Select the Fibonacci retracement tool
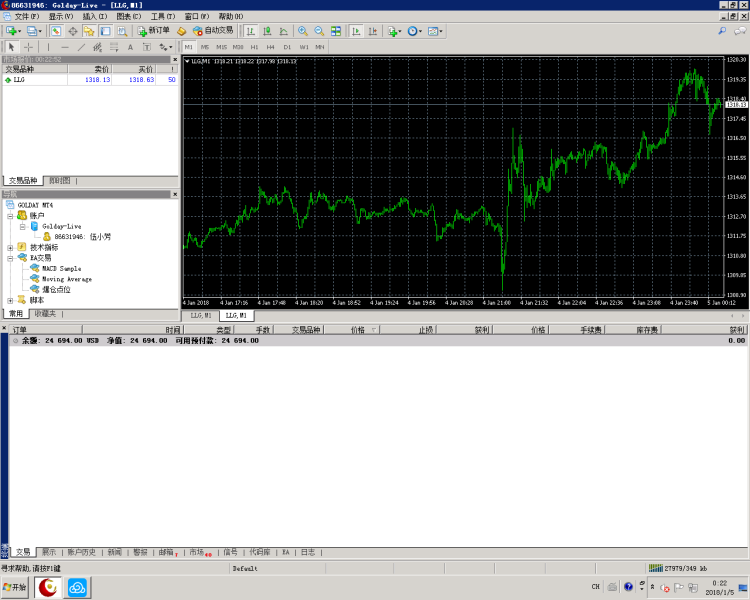This screenshot has height=600, width=750. pos(114,47)
